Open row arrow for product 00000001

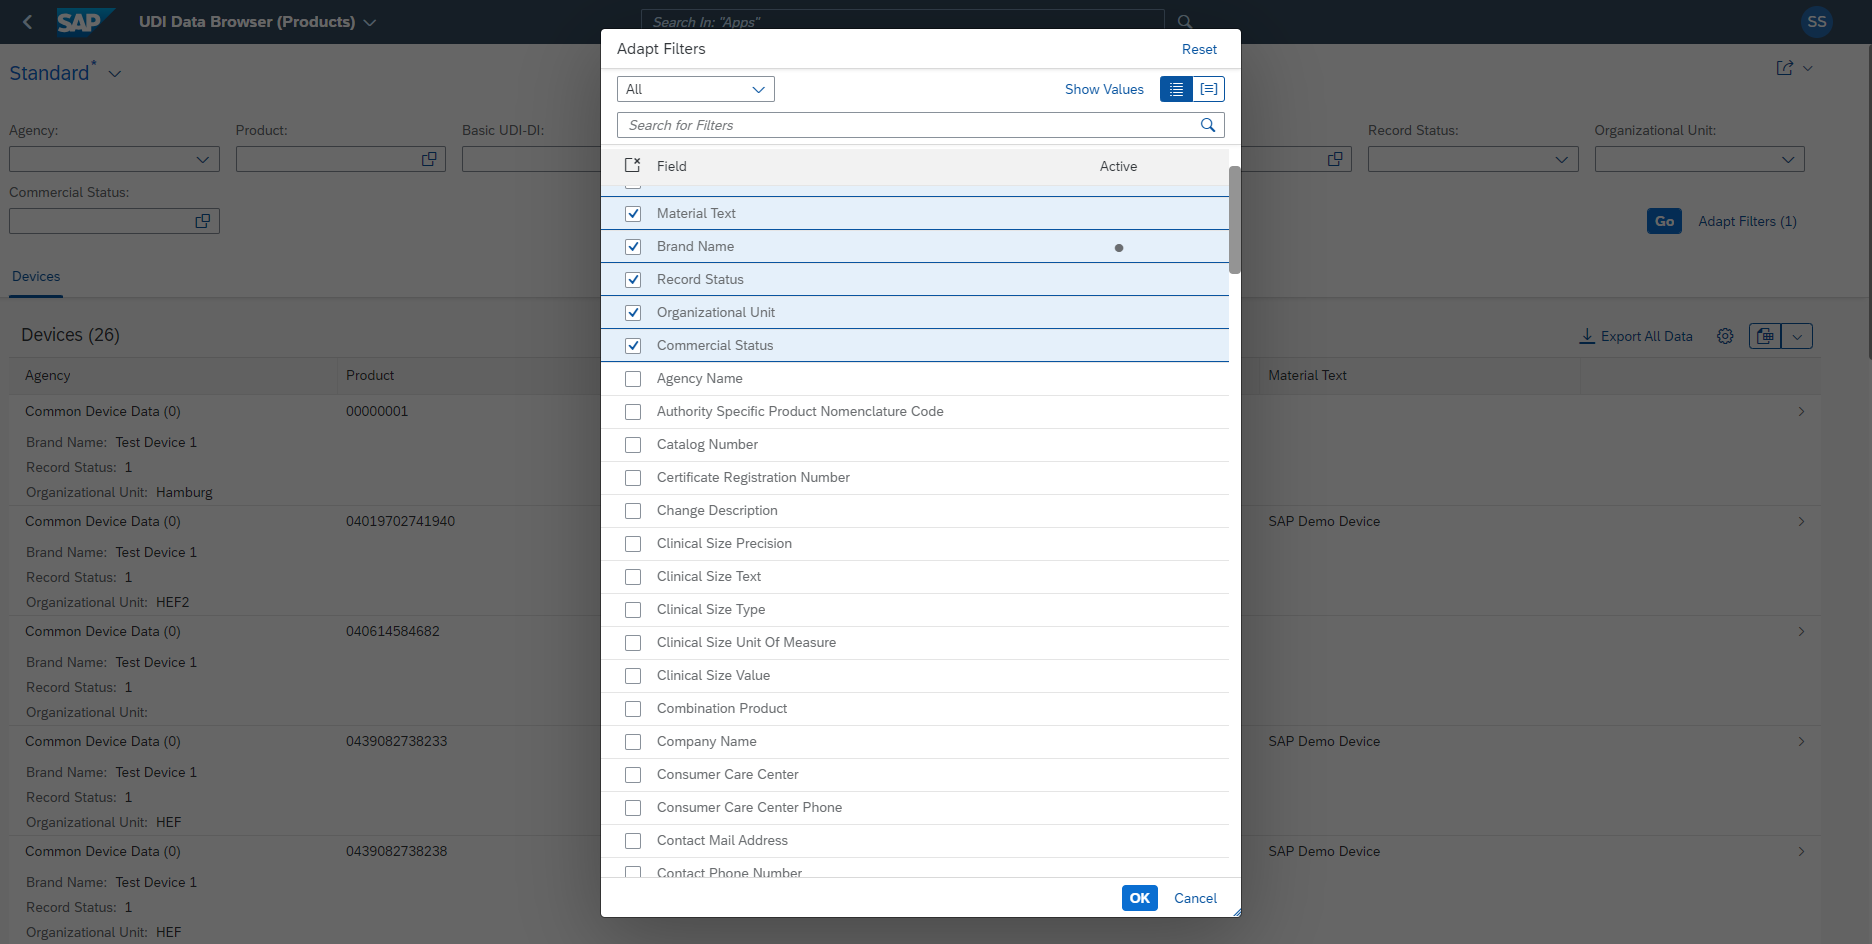click(1801, 411)
